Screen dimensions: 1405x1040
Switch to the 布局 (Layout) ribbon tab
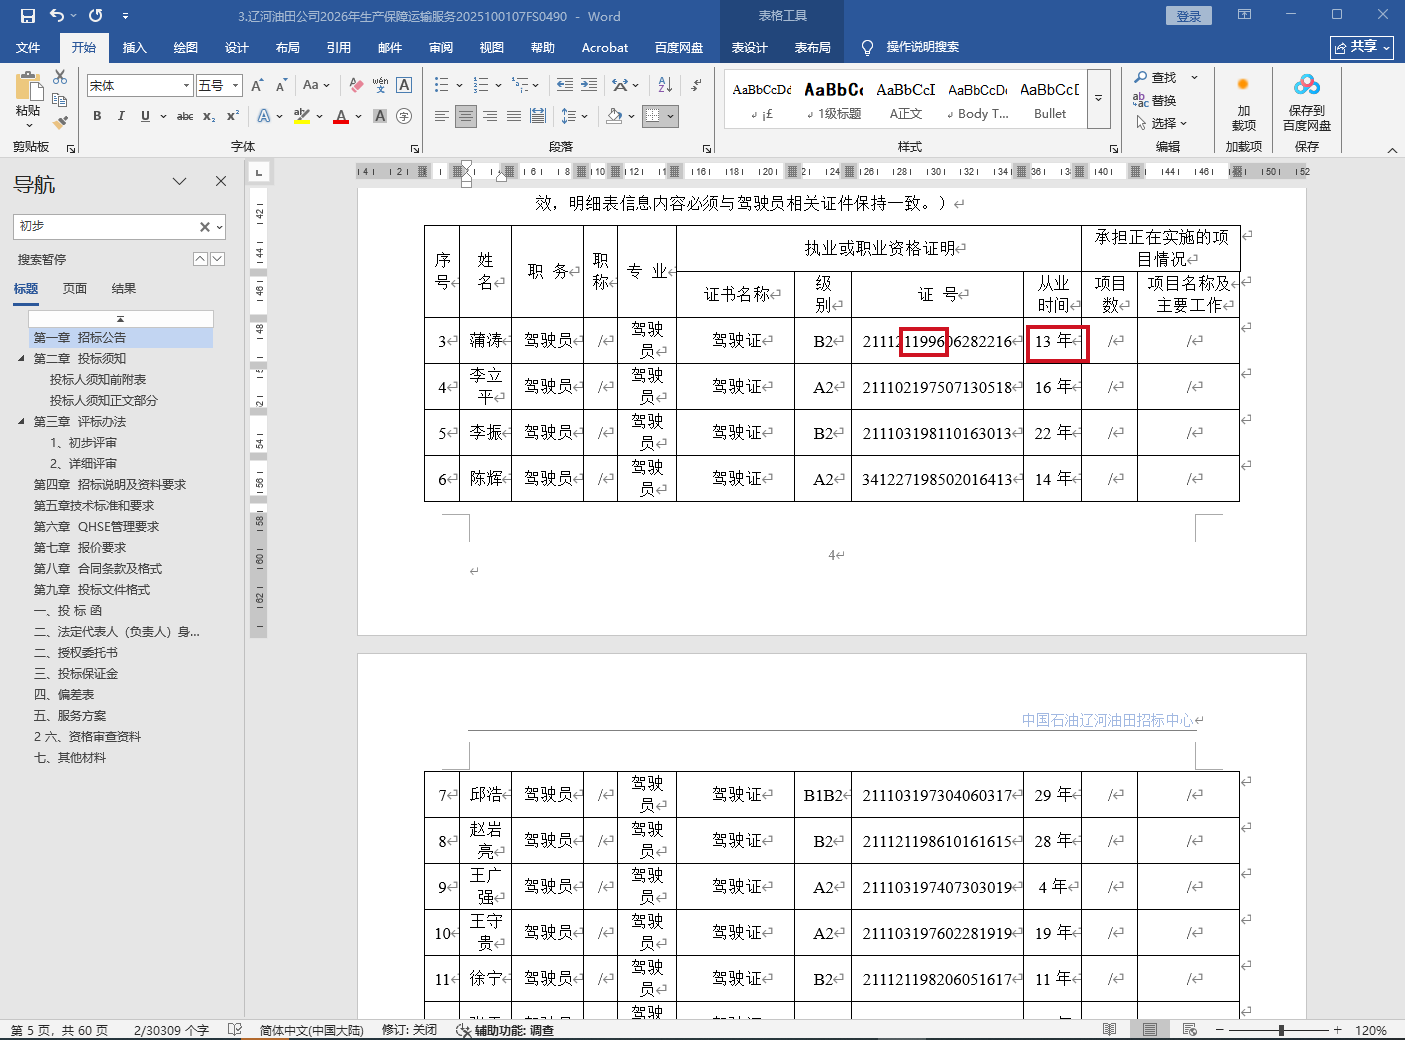(287, 47)
